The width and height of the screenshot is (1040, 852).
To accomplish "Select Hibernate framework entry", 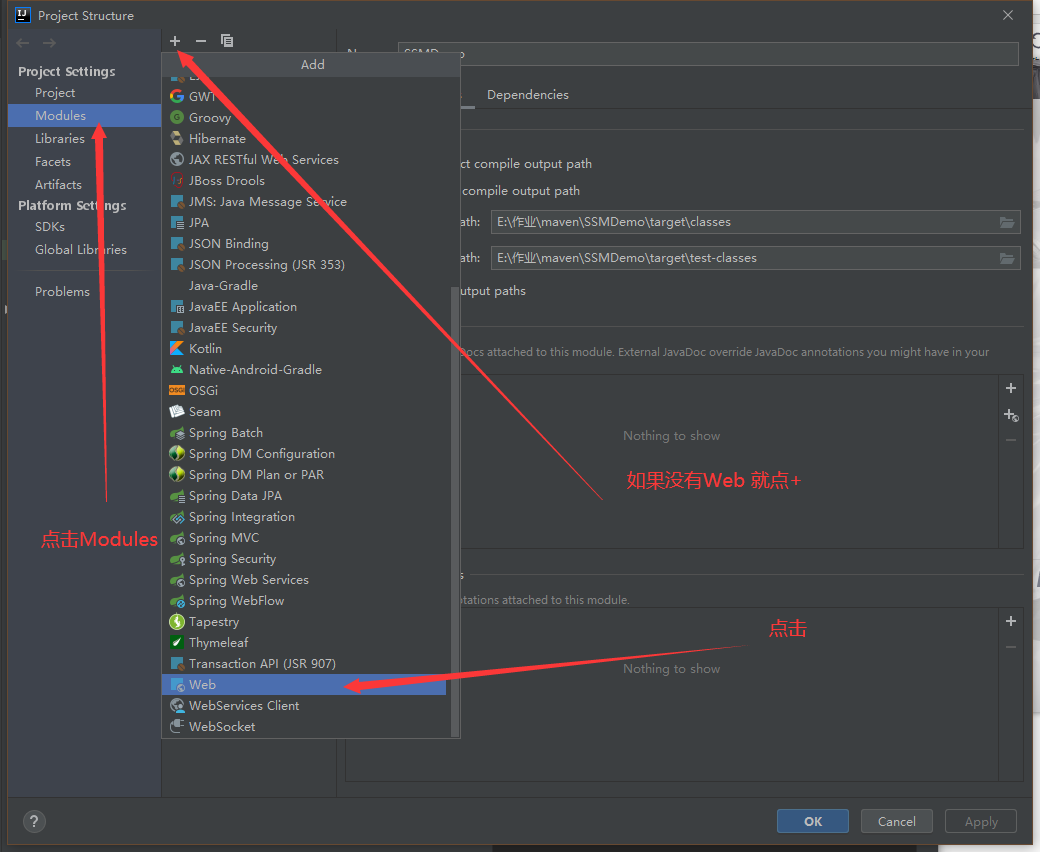I will point(304,139).
